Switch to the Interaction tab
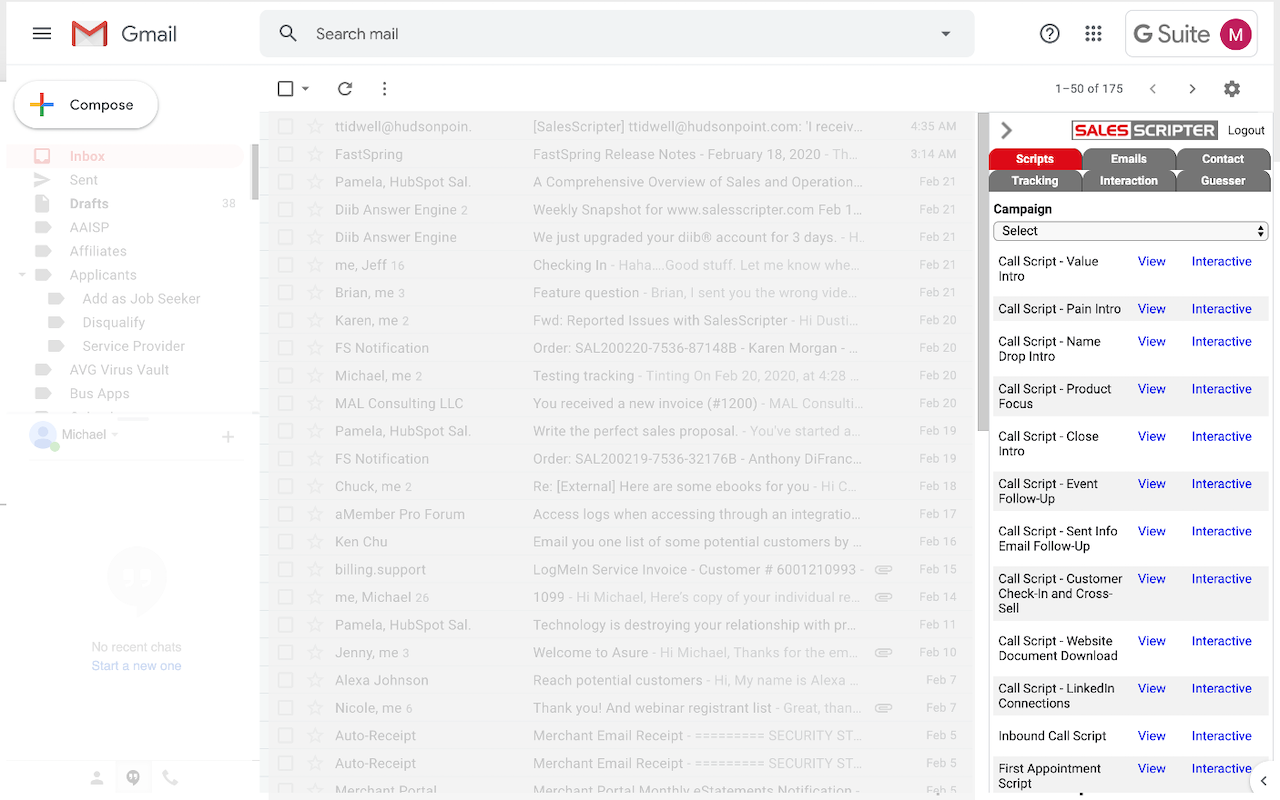The height and width of the screenshot is (800, 1280). 1129,181
